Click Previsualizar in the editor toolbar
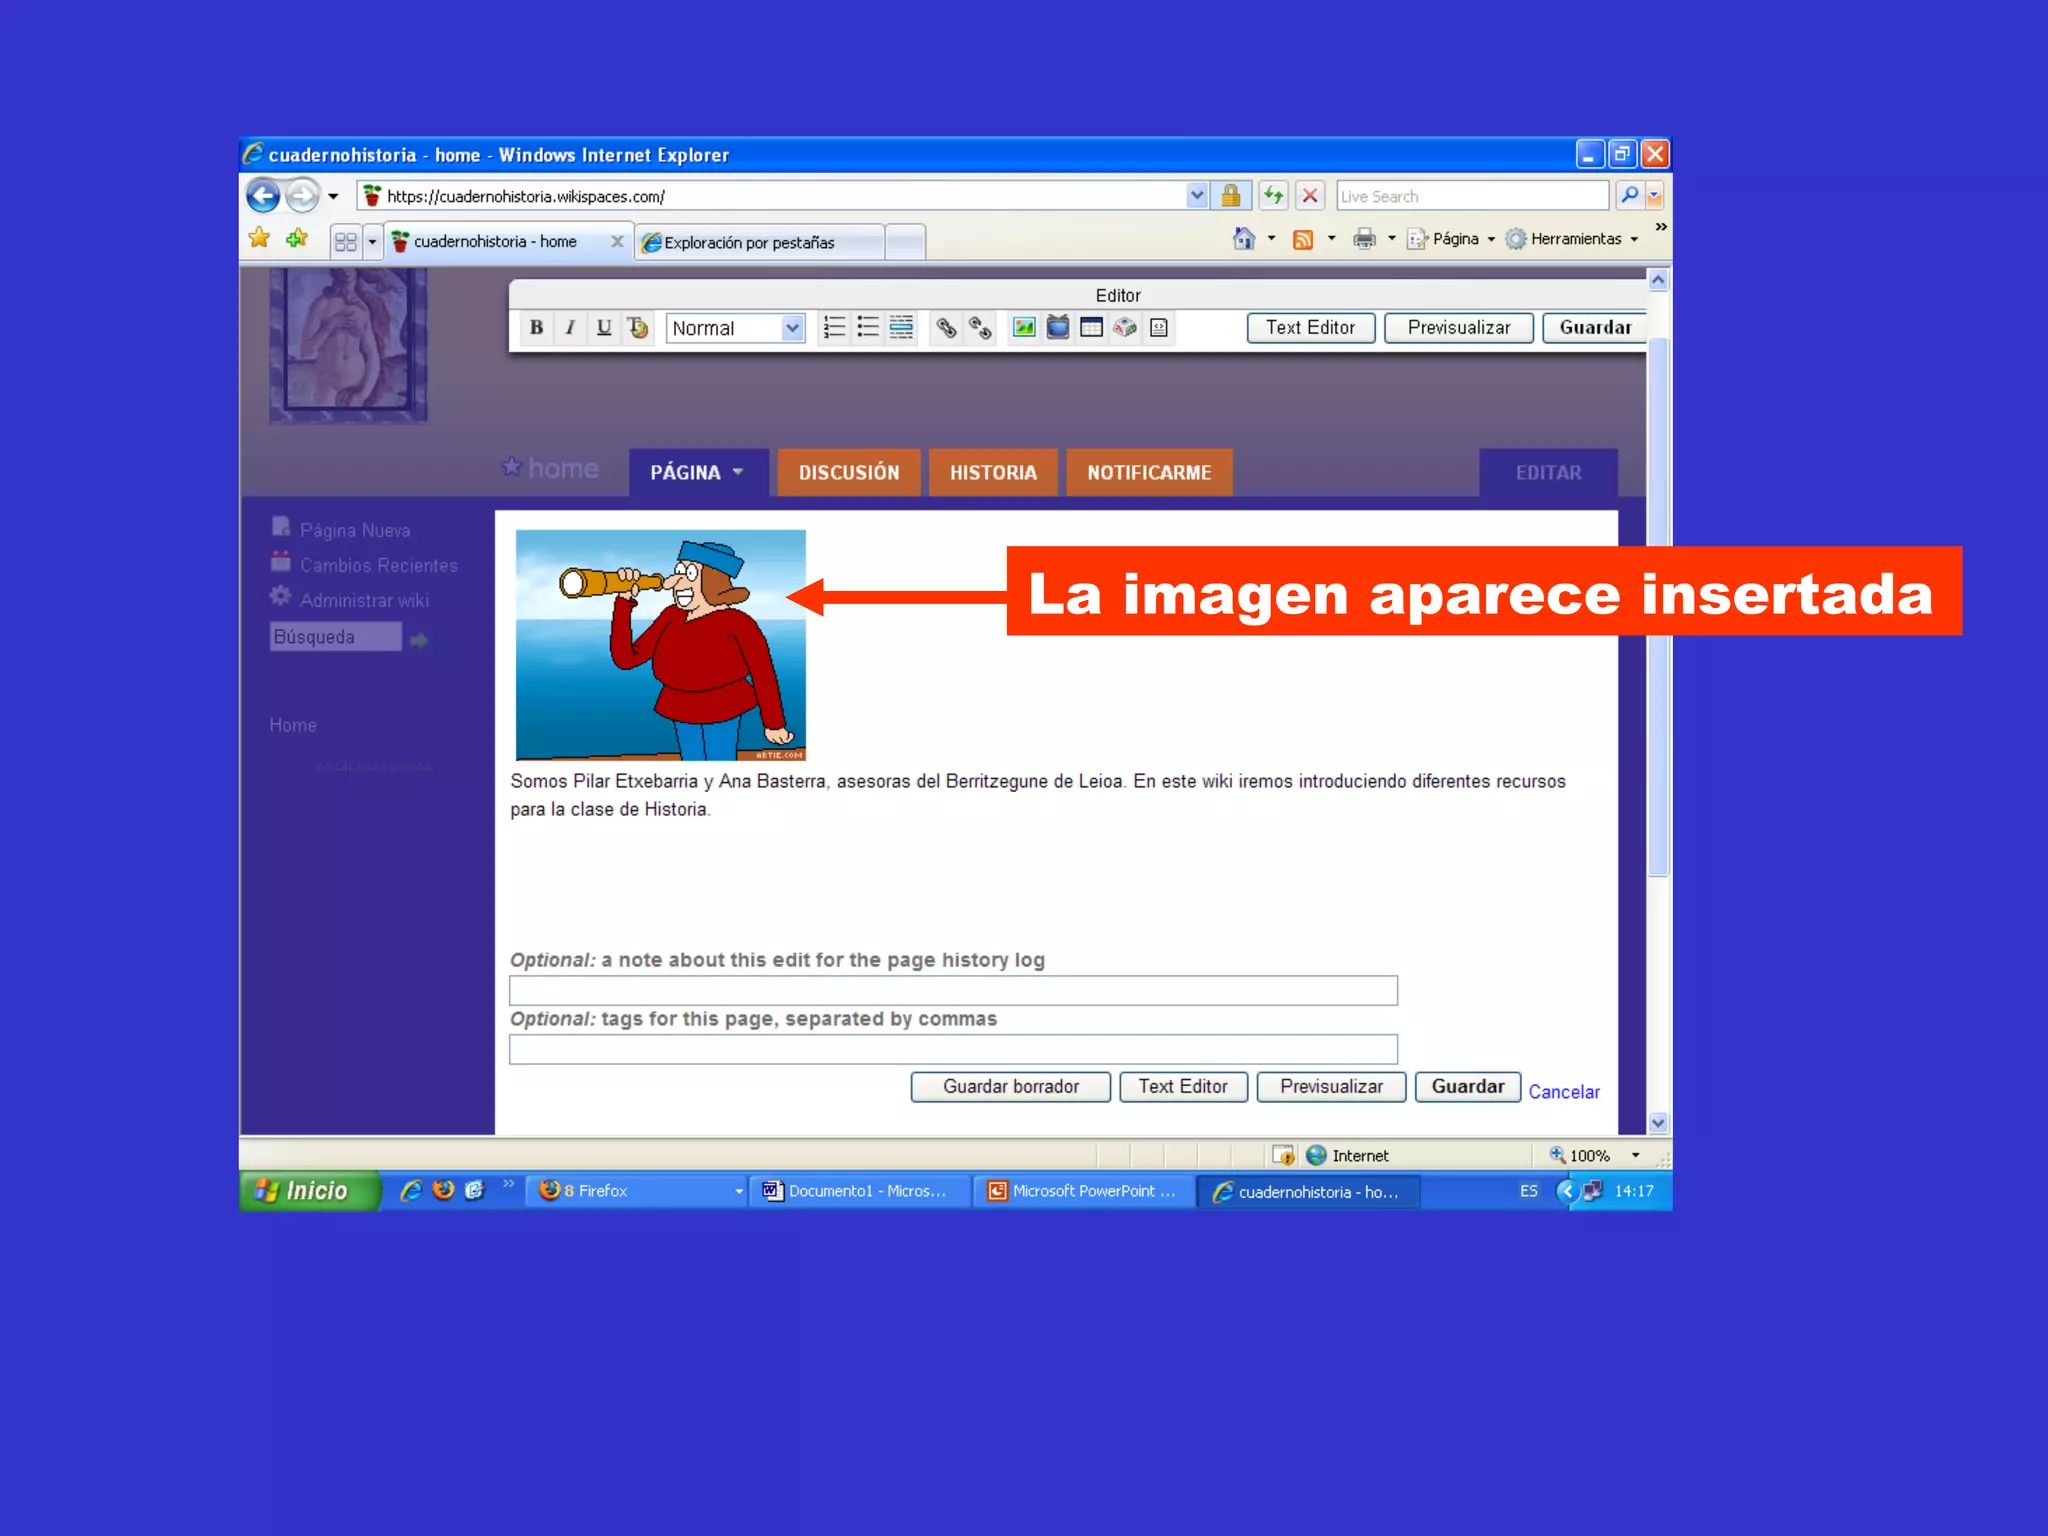Image resolution: width=2048 pixels, height=1536 pixels. pos(1458,327)
